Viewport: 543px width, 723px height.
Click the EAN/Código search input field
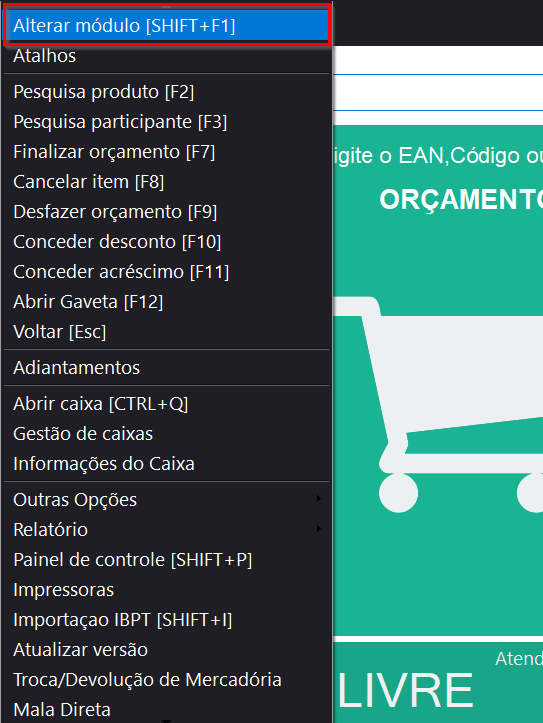point(438,93)
